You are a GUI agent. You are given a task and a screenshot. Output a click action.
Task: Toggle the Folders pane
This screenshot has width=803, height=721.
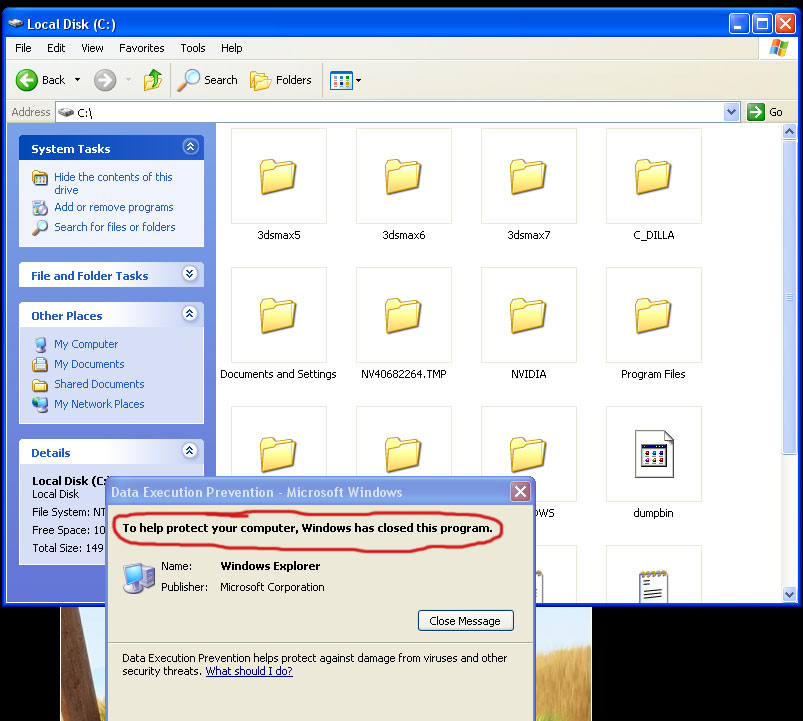281,80
